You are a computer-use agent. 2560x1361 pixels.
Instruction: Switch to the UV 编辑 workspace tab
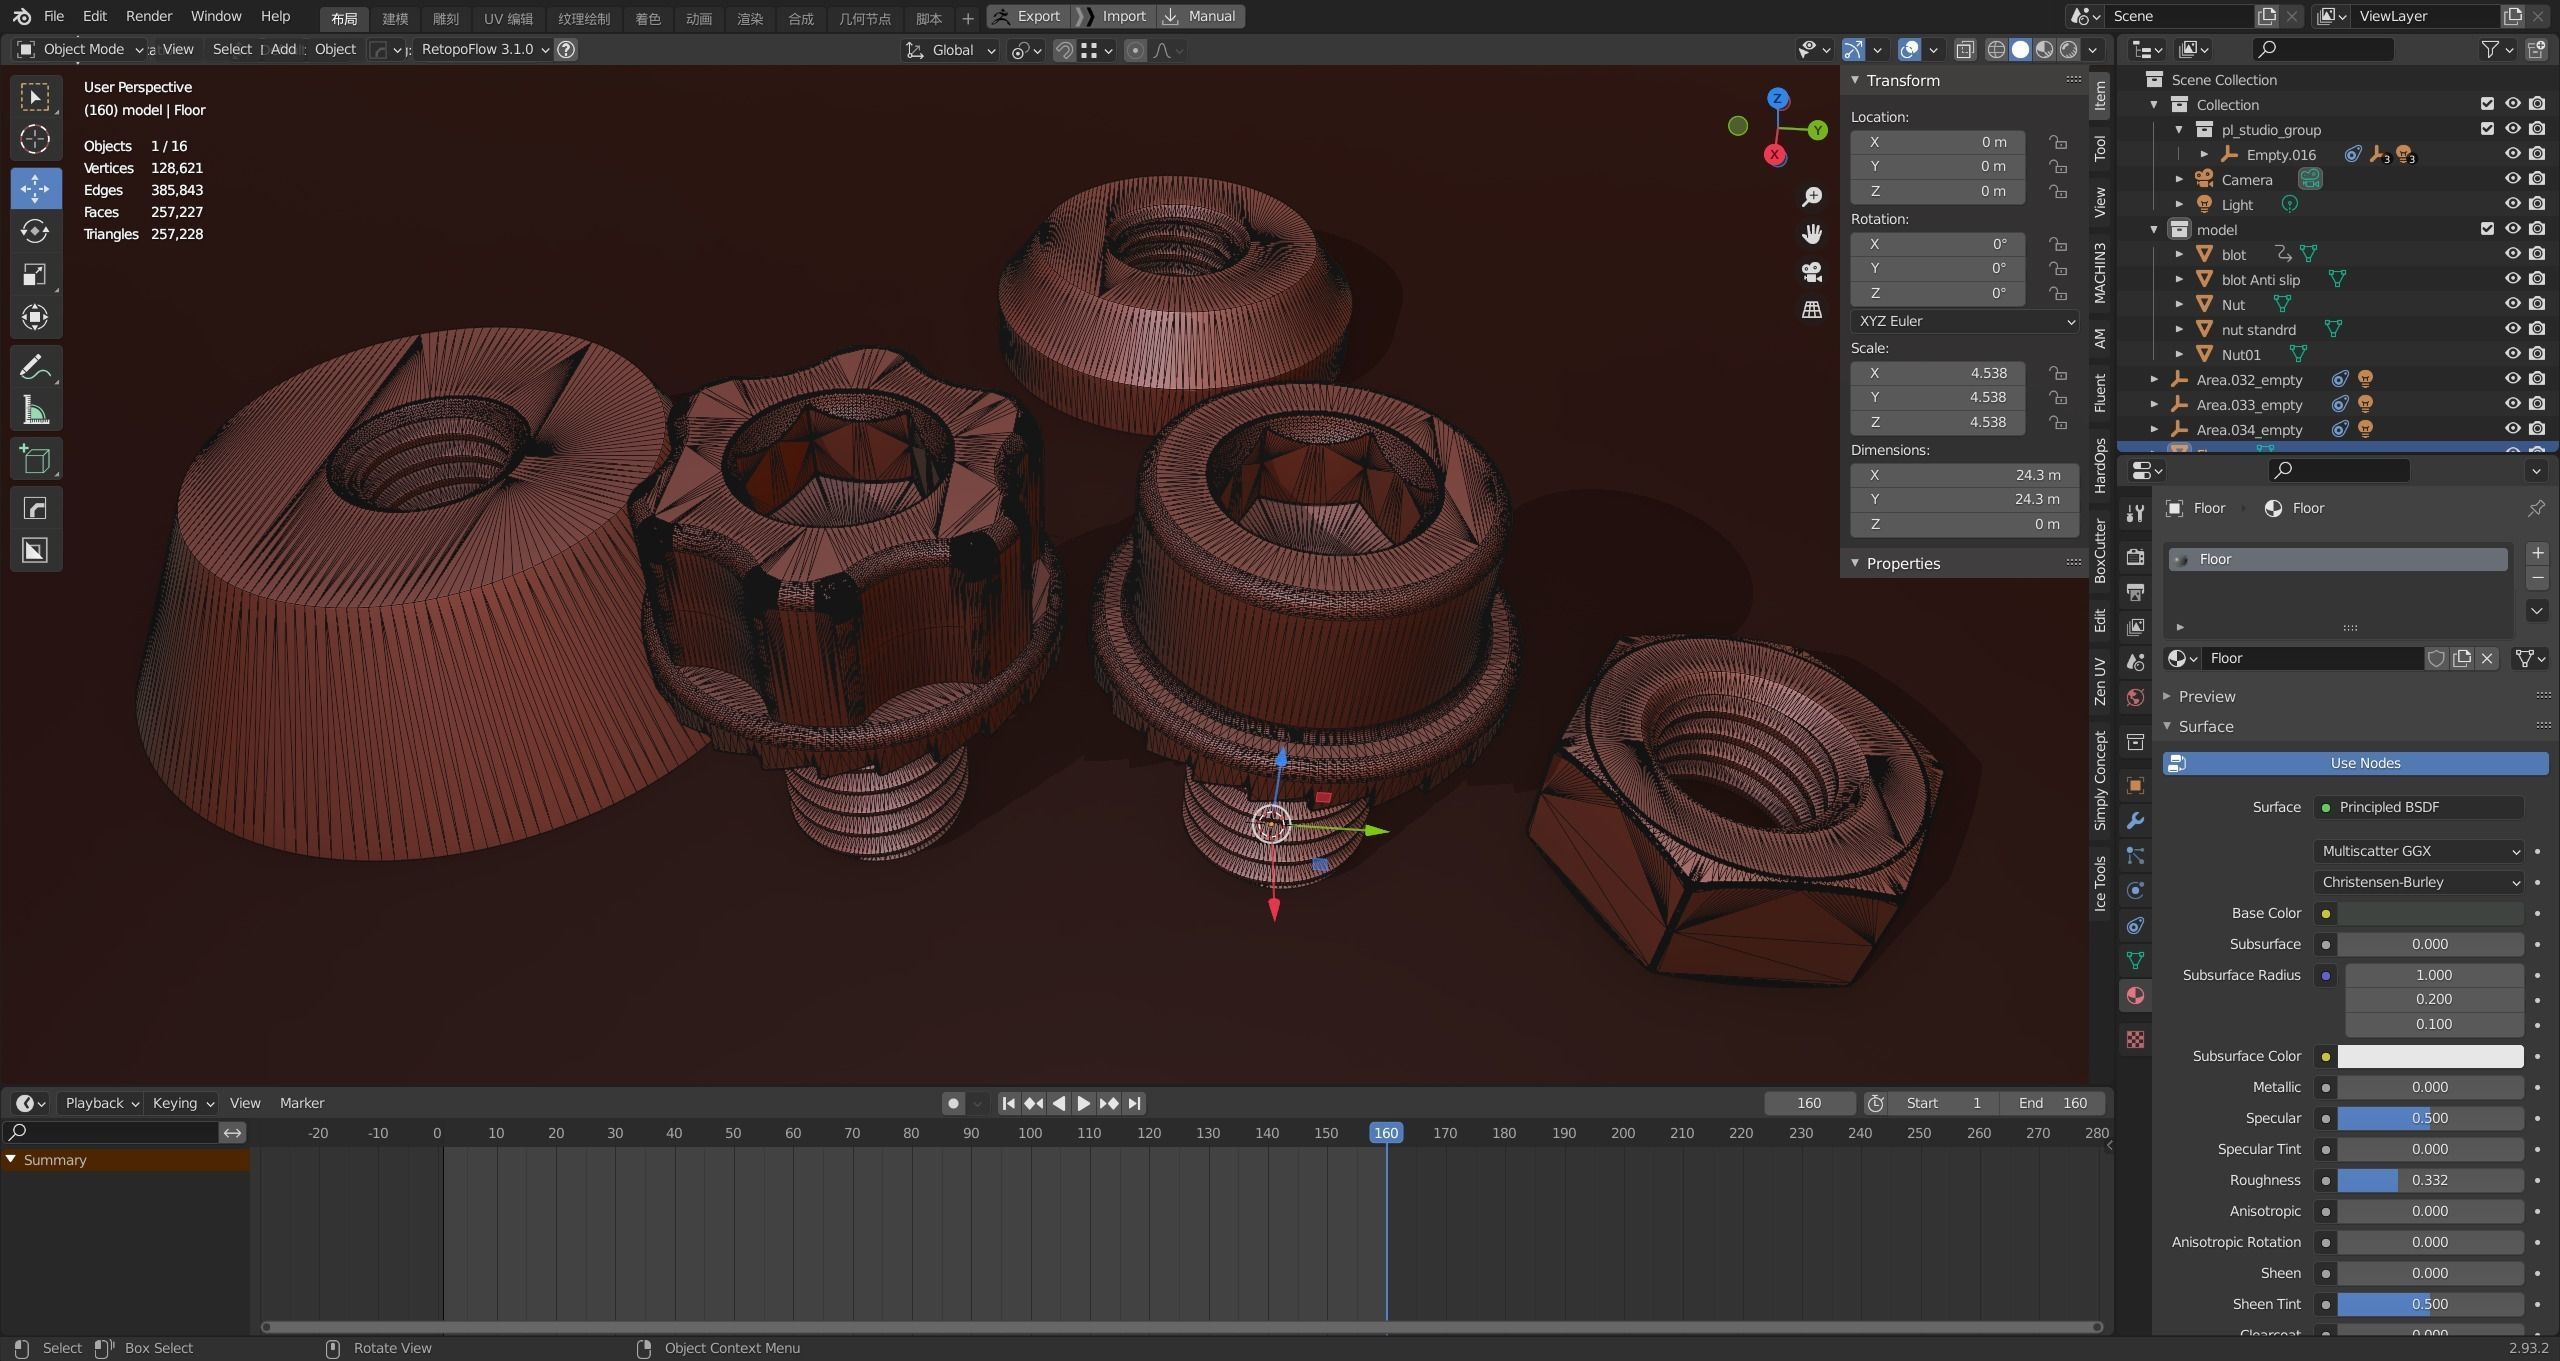pos(507,18)
